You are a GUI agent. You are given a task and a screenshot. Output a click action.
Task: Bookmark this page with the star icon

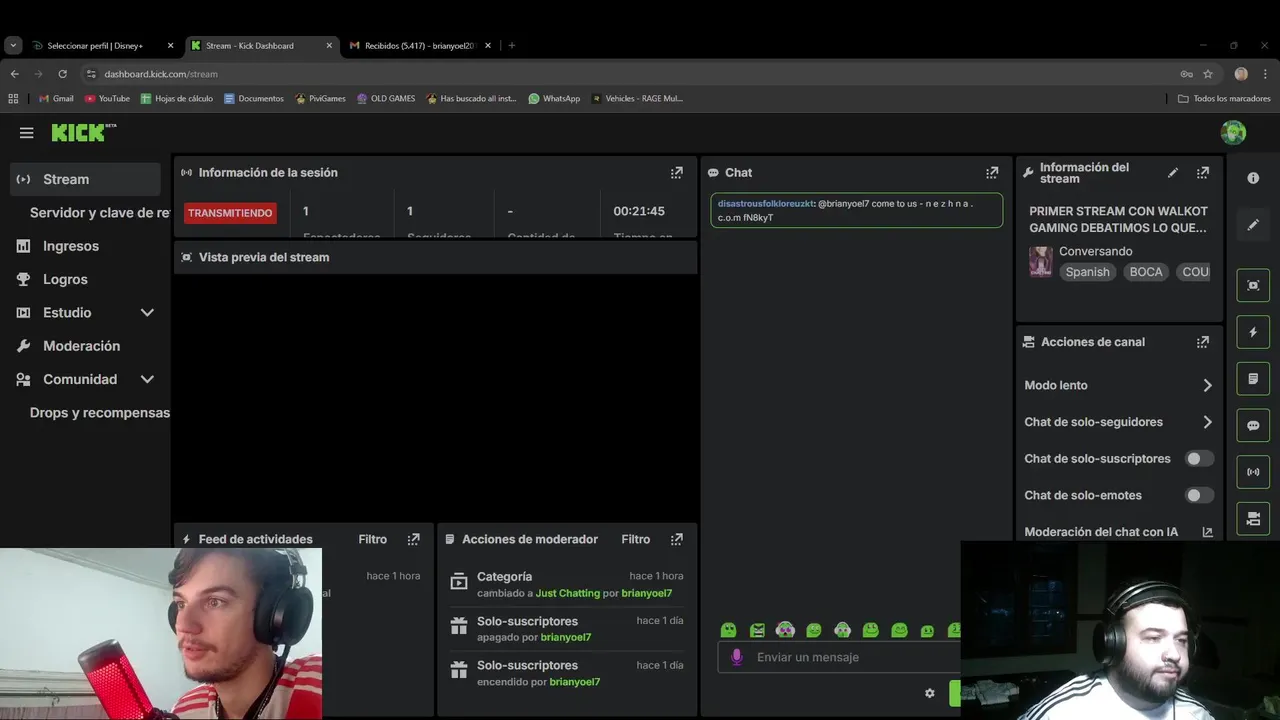pyautogui.click(x=1208, y=74)
